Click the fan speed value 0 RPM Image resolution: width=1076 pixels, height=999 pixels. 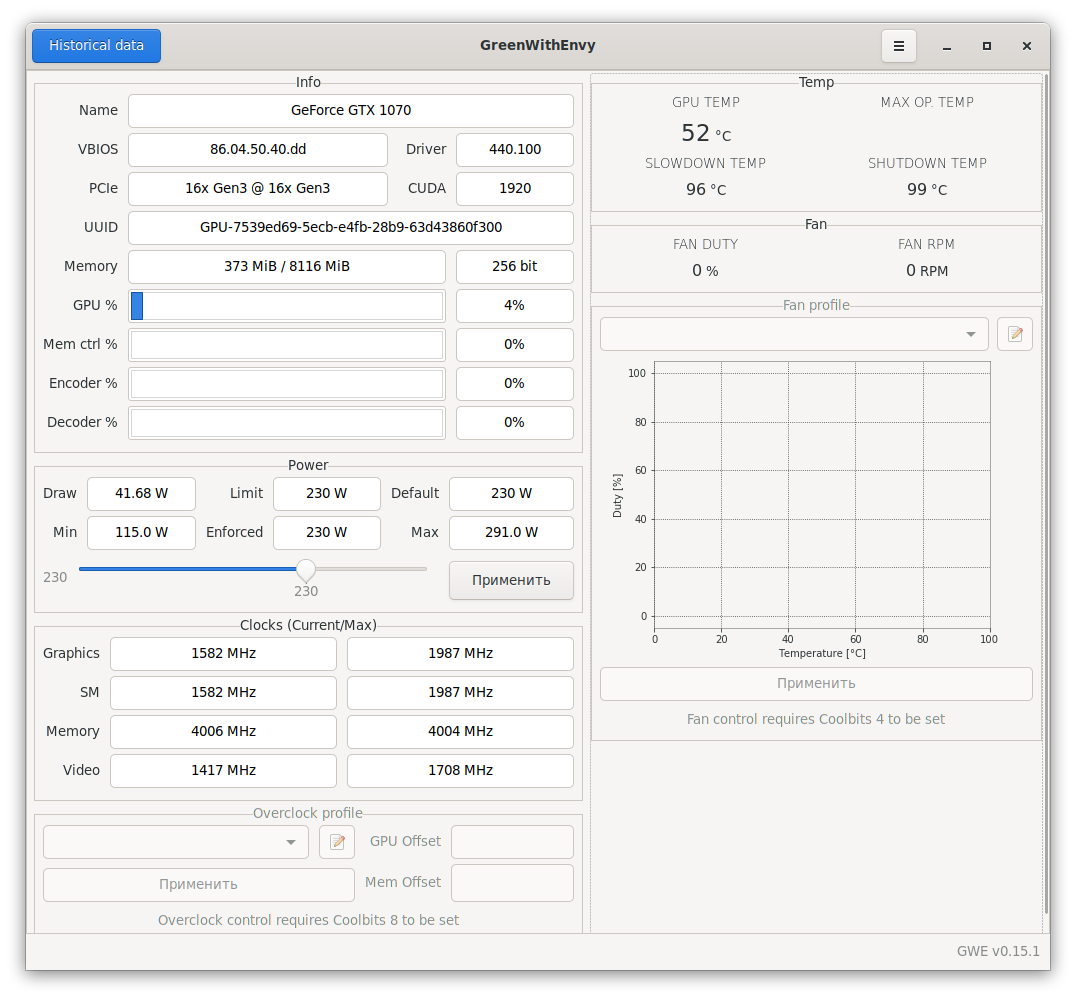[x=927, y=271]
